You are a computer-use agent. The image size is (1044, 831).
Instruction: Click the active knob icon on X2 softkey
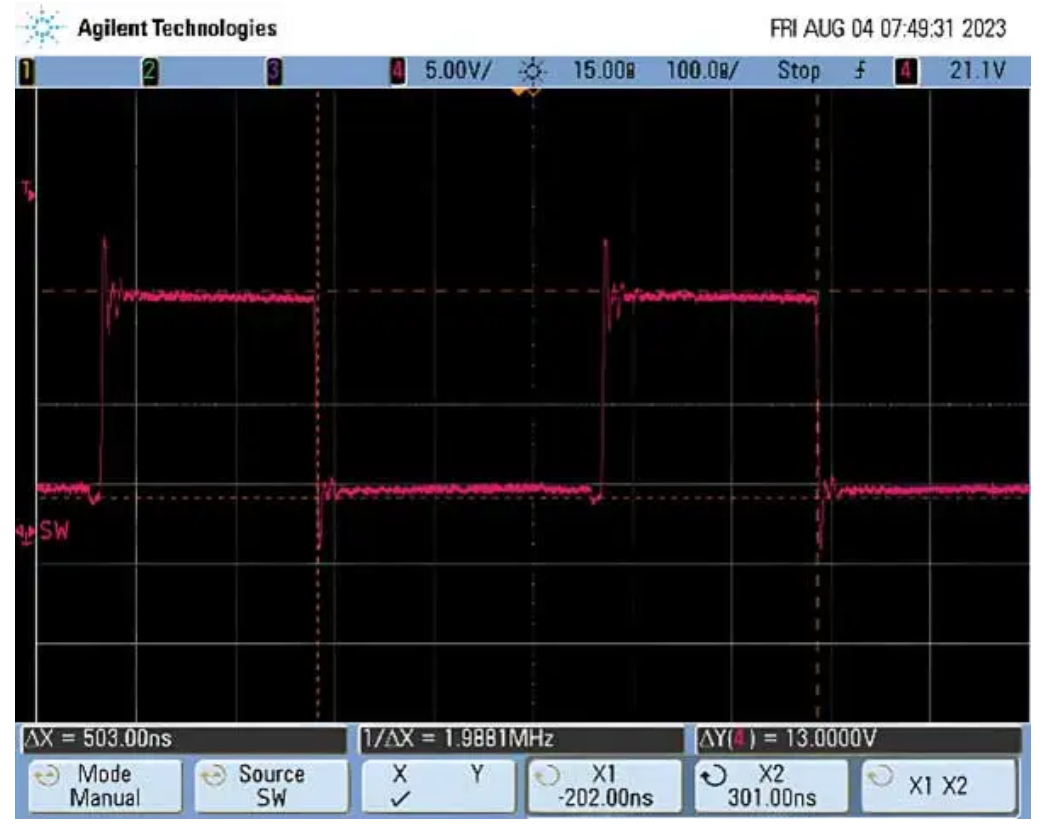point(714,776)
